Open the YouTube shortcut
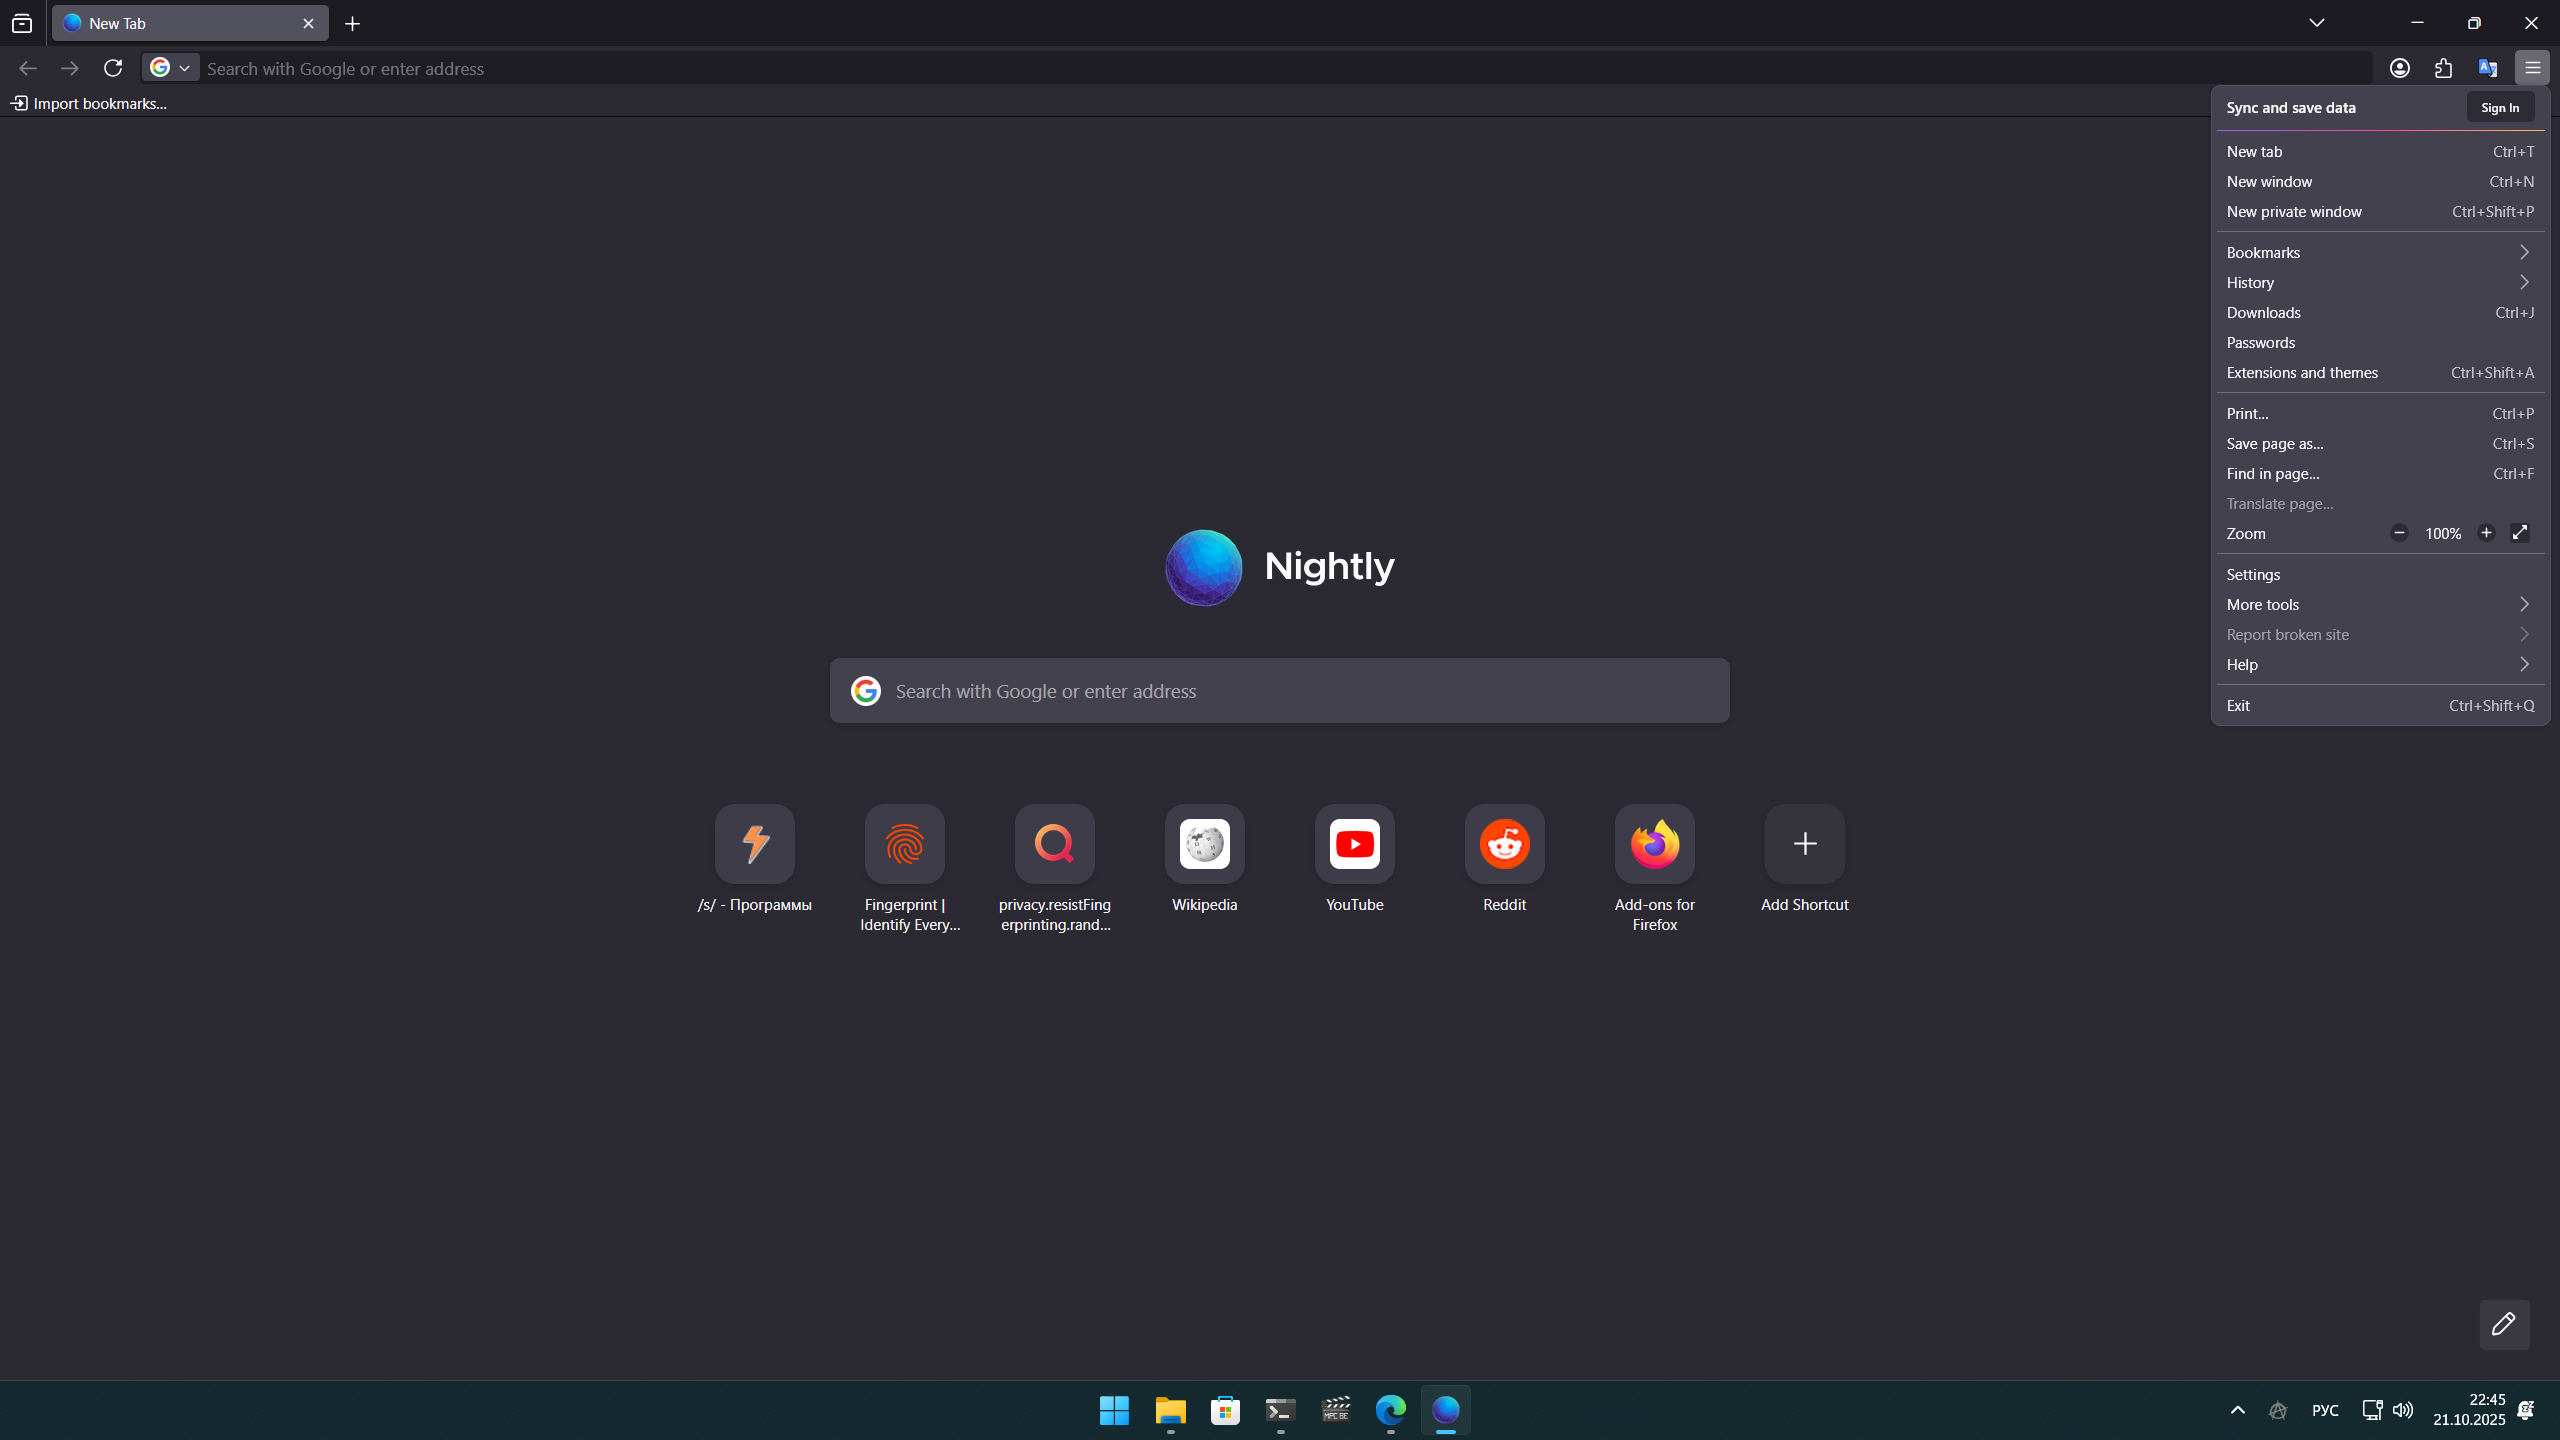Viewport: 2560px width, 1440px height. click(1354, 843)
